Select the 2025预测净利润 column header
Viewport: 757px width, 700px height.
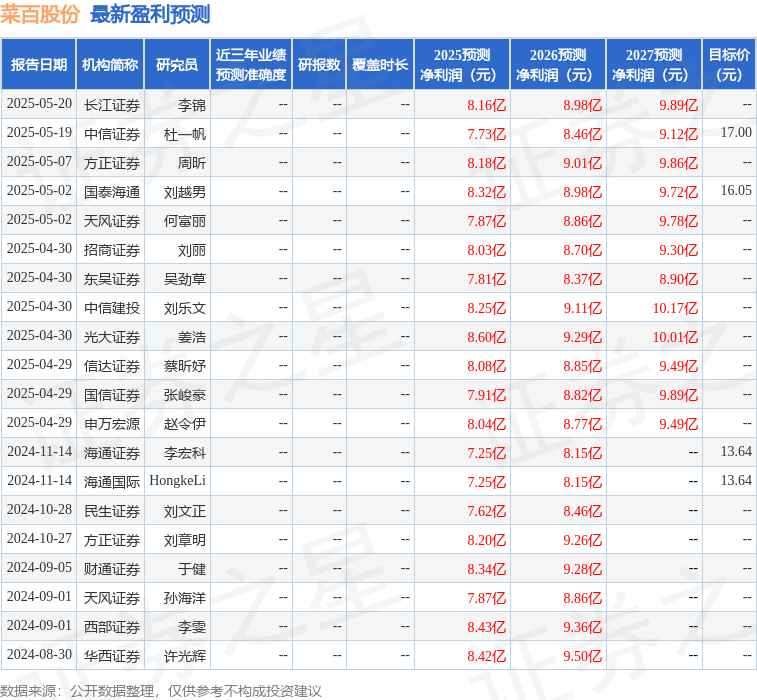pos(462,64)
